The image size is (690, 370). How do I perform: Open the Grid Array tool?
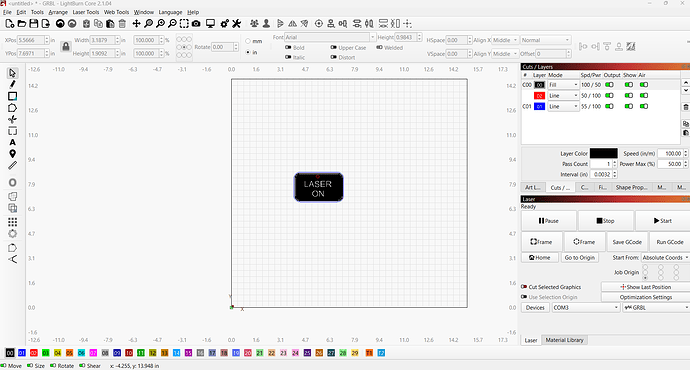tap(12, 222)
